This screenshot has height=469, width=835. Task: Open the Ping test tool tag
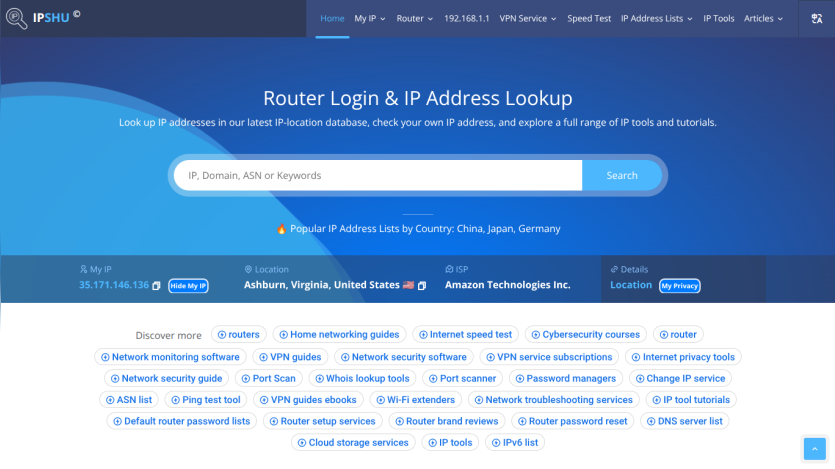(206, 400)
